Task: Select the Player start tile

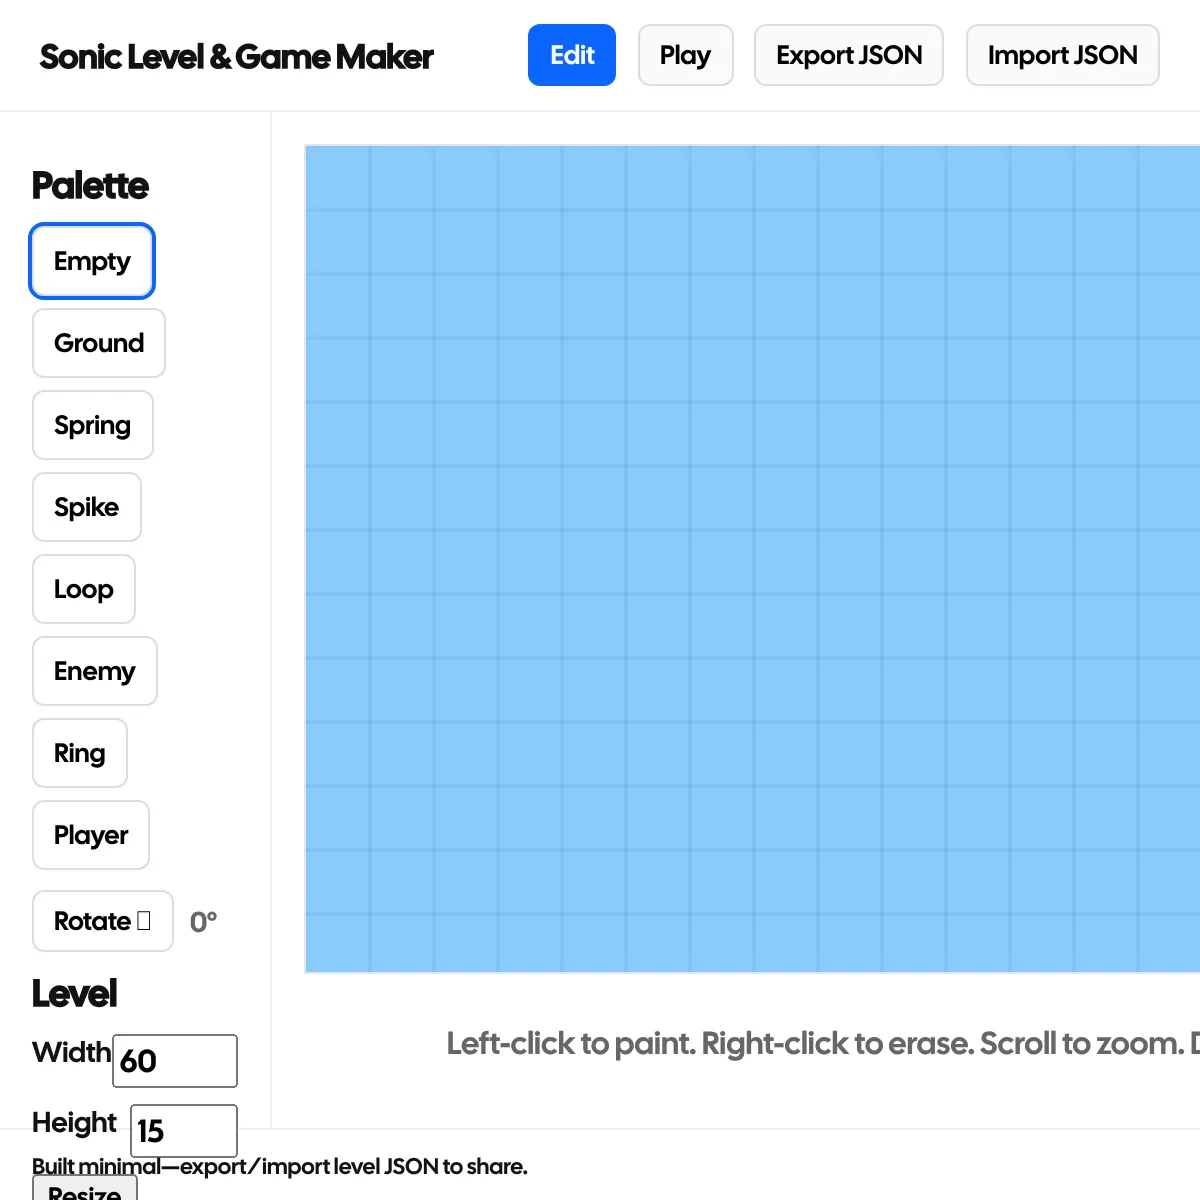Action: [91, 835]
